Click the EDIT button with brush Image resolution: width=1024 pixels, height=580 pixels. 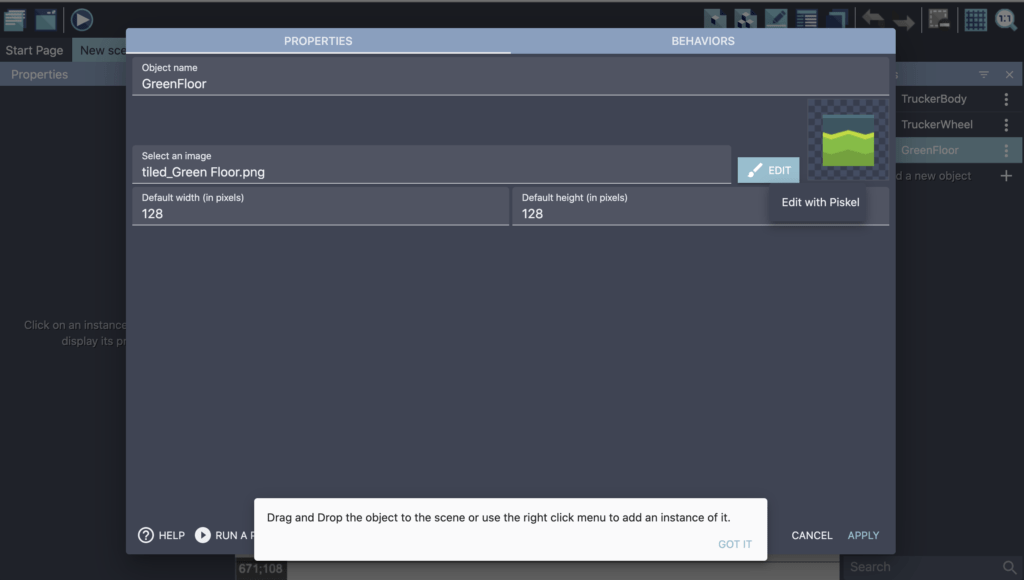pos(769,170)
